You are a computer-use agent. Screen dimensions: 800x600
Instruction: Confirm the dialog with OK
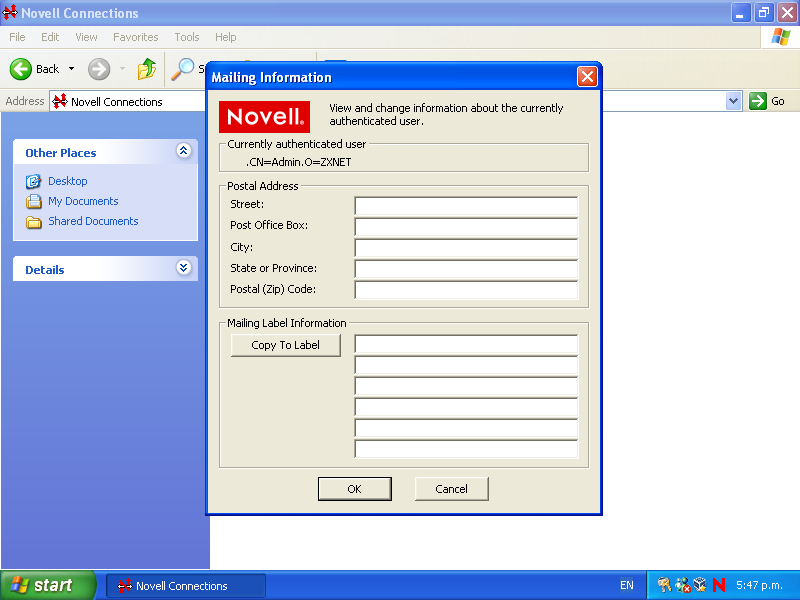[355, 489]
